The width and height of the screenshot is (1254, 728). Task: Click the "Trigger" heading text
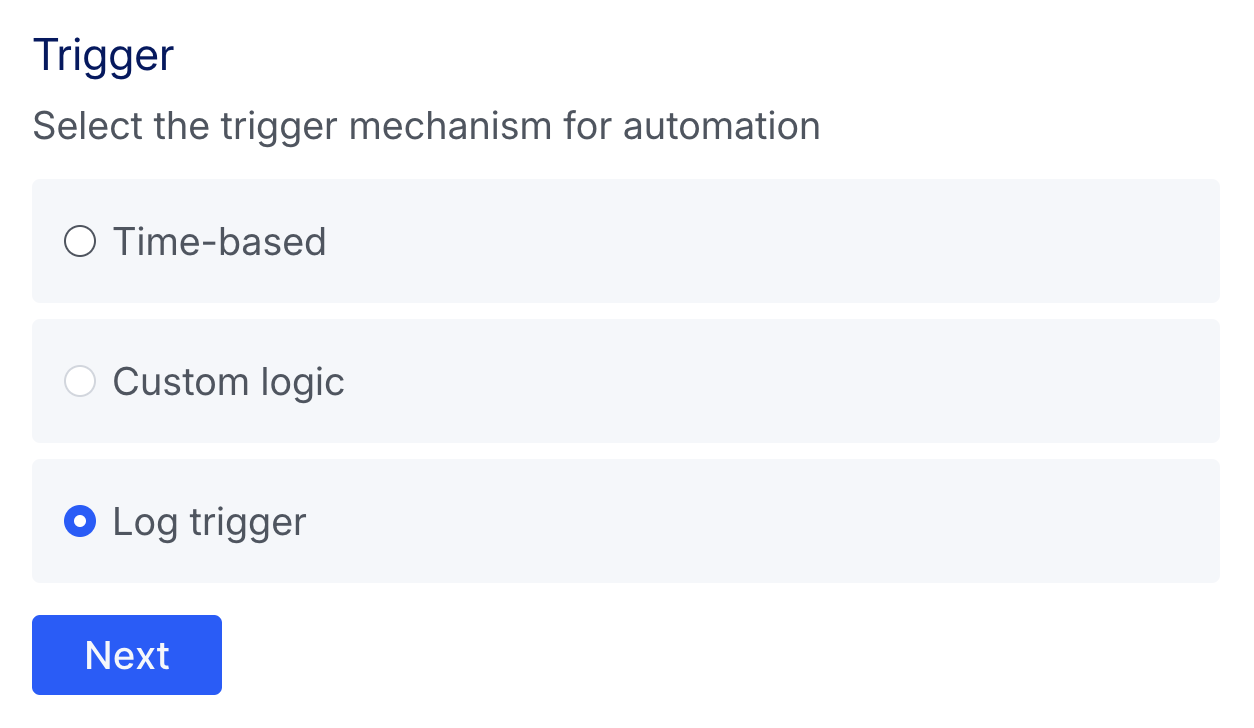coord(103,55)
